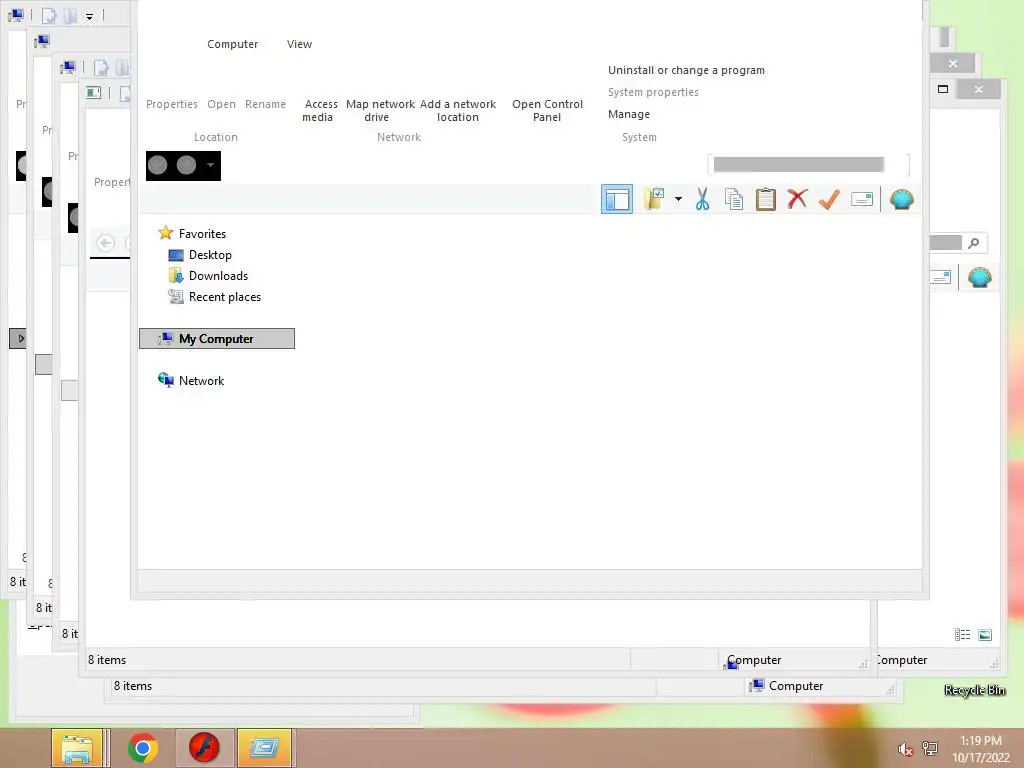1024x768 pixels.
Task: Select Recent places under Favorites
Action: [x=225, y=297]
